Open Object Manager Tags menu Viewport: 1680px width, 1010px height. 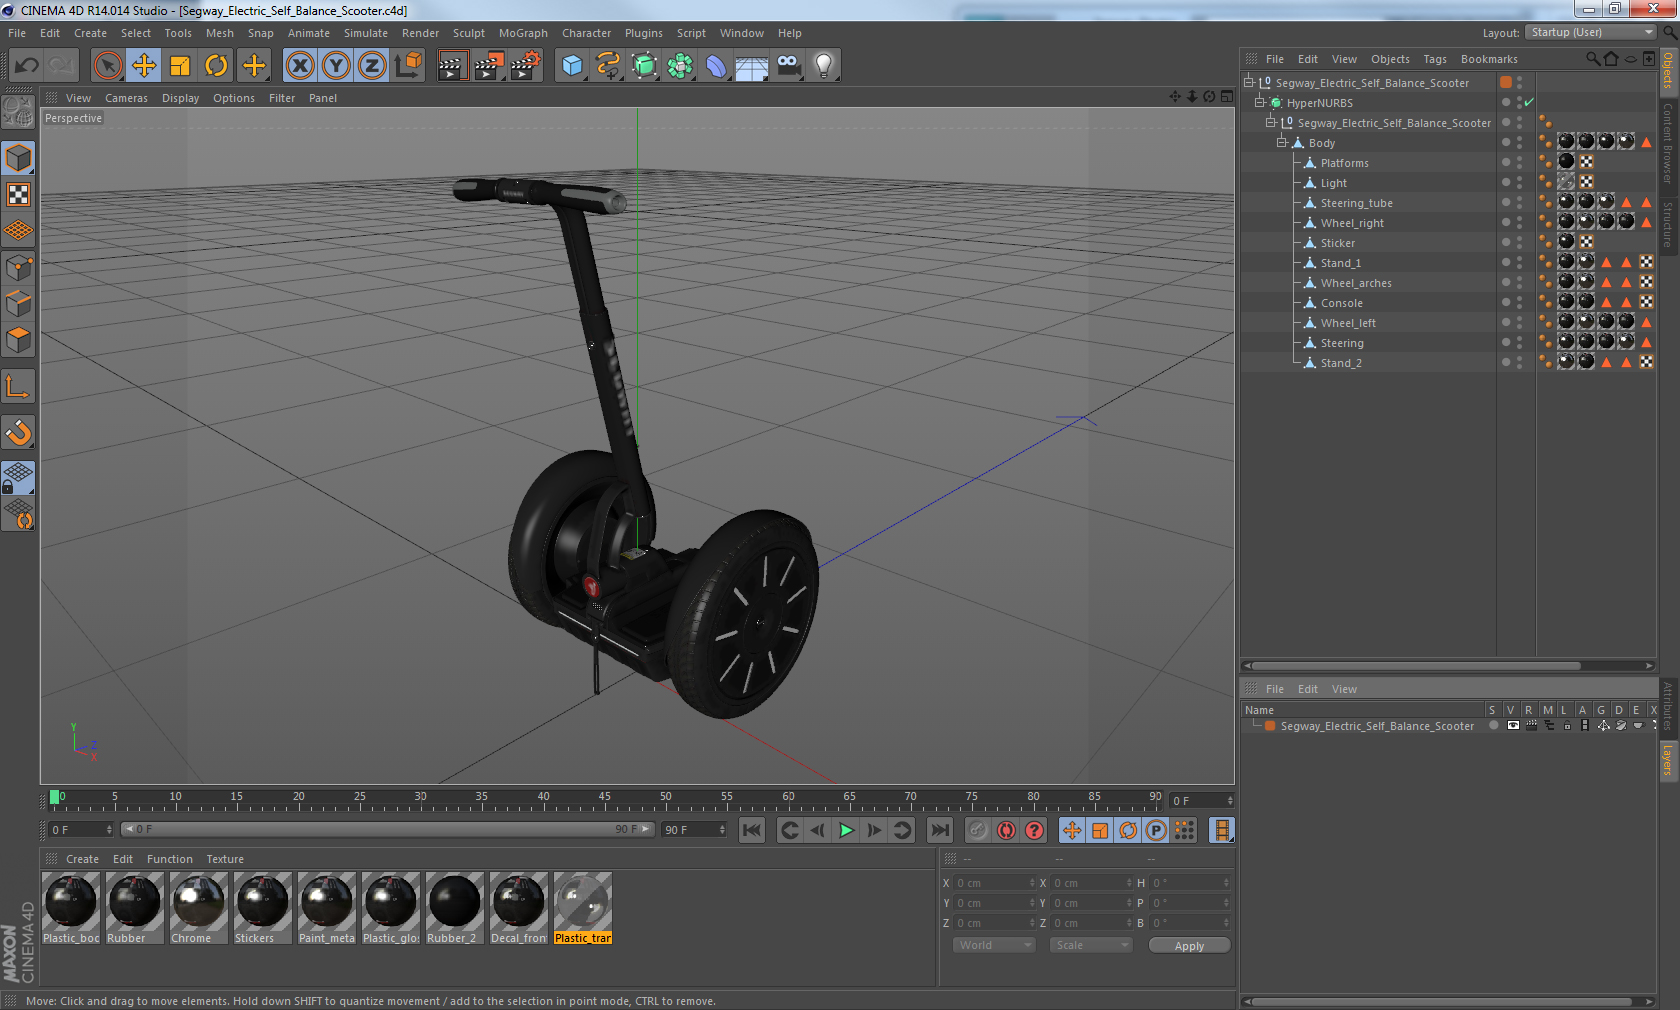pyautogui.click(x=1435, y=59)
